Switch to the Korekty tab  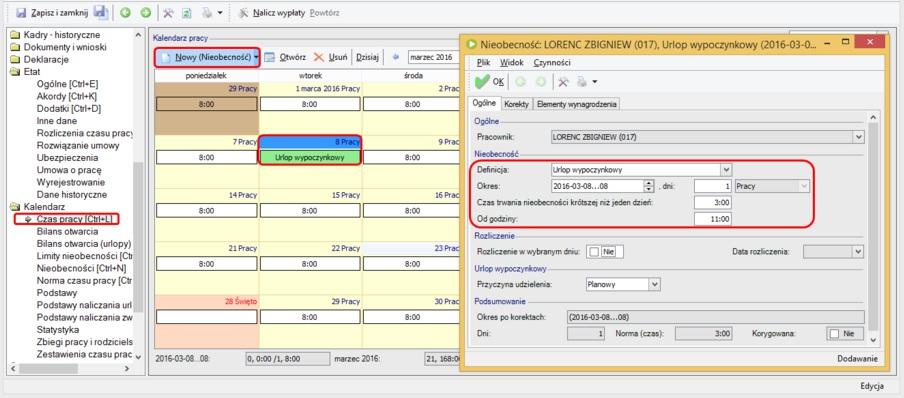point(516,104)
